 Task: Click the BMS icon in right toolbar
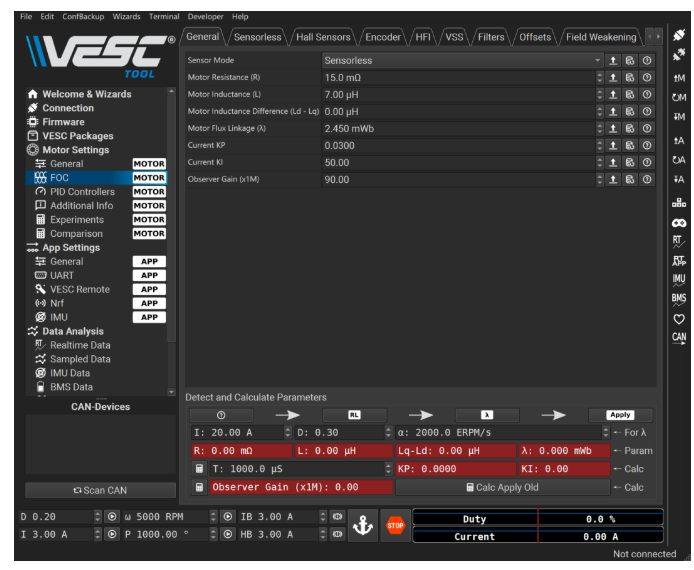click(679, 299)
